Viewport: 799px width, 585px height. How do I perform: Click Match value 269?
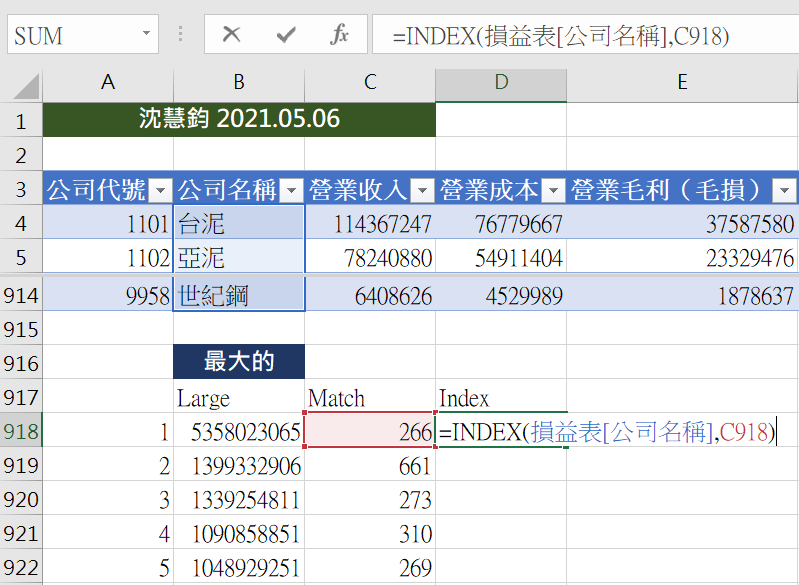click(x=370, y=567)
